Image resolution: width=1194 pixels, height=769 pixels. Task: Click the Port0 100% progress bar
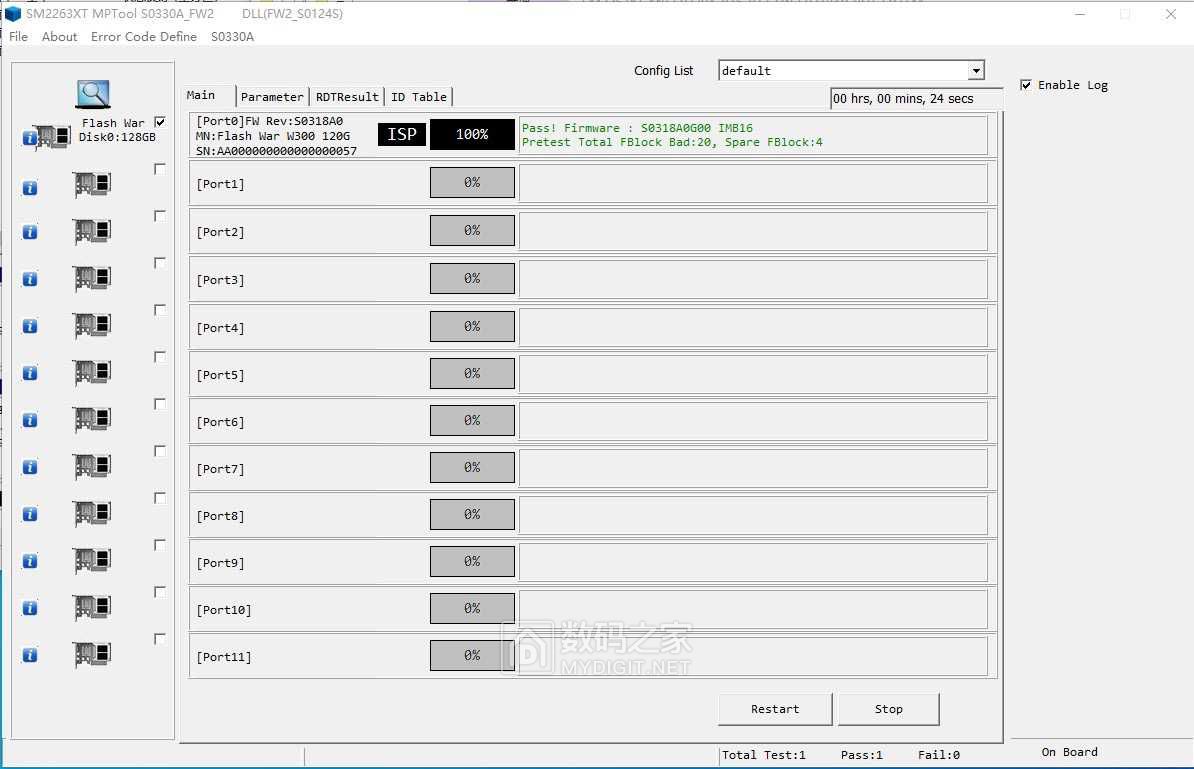pyautogui.click(x=472, y=135)
